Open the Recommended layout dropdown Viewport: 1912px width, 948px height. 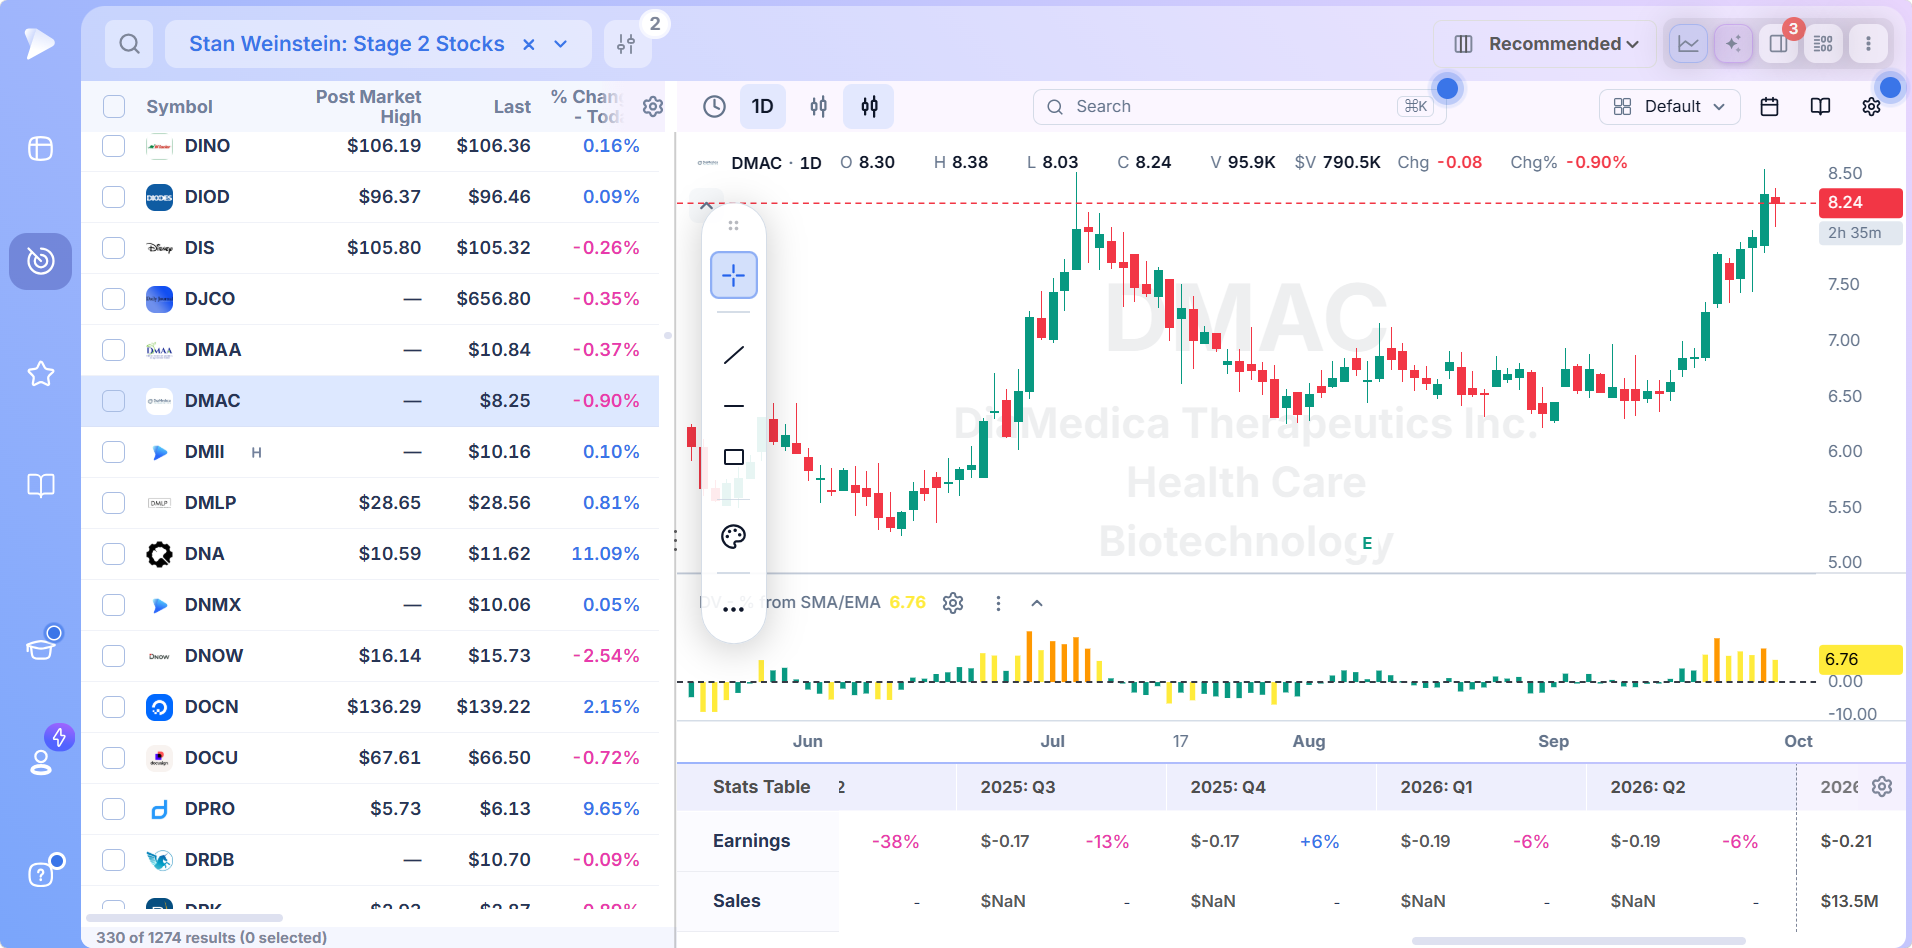pos(1547,44)
